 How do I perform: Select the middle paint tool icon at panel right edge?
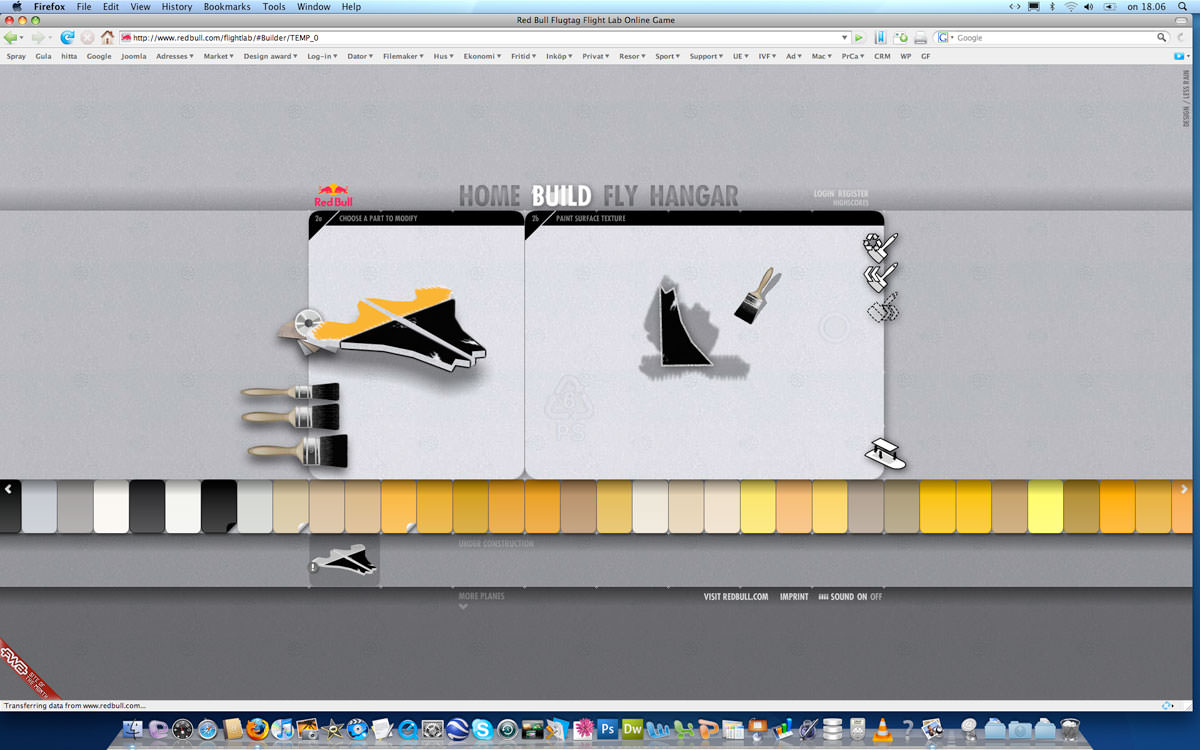pyautogui.click(x=881, y=276)
